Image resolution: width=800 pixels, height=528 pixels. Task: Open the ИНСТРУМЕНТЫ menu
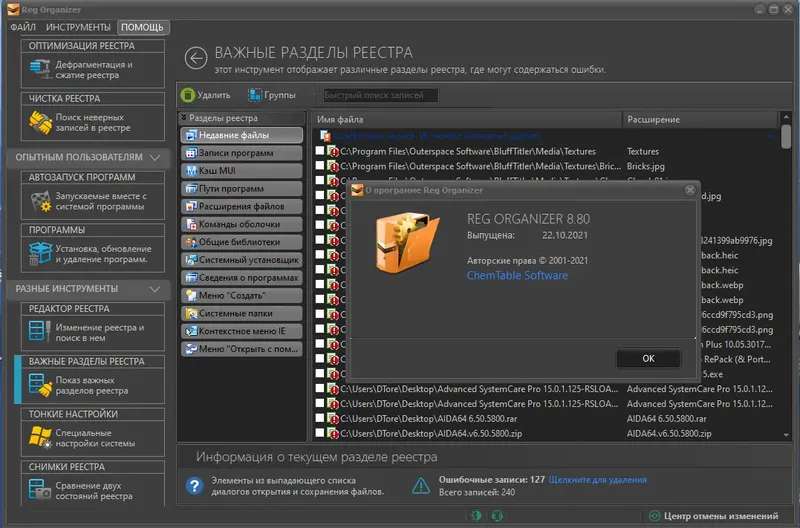point(78,27)
